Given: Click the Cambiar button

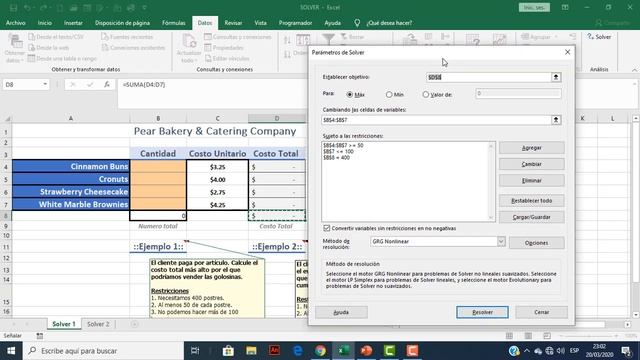Looking at the screenshot, I should [x=531, y=164].
